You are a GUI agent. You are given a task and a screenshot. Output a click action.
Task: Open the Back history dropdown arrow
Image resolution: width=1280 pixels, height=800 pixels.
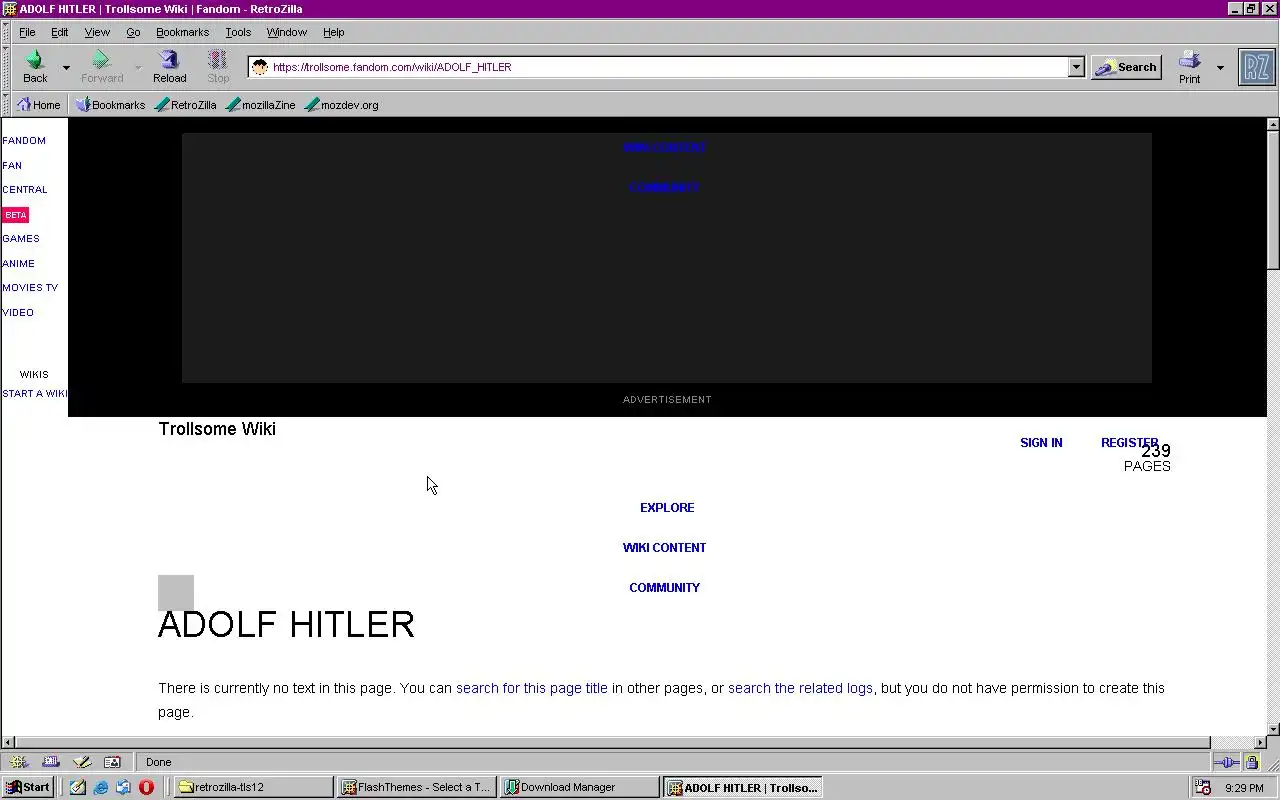tap(66, 68)
